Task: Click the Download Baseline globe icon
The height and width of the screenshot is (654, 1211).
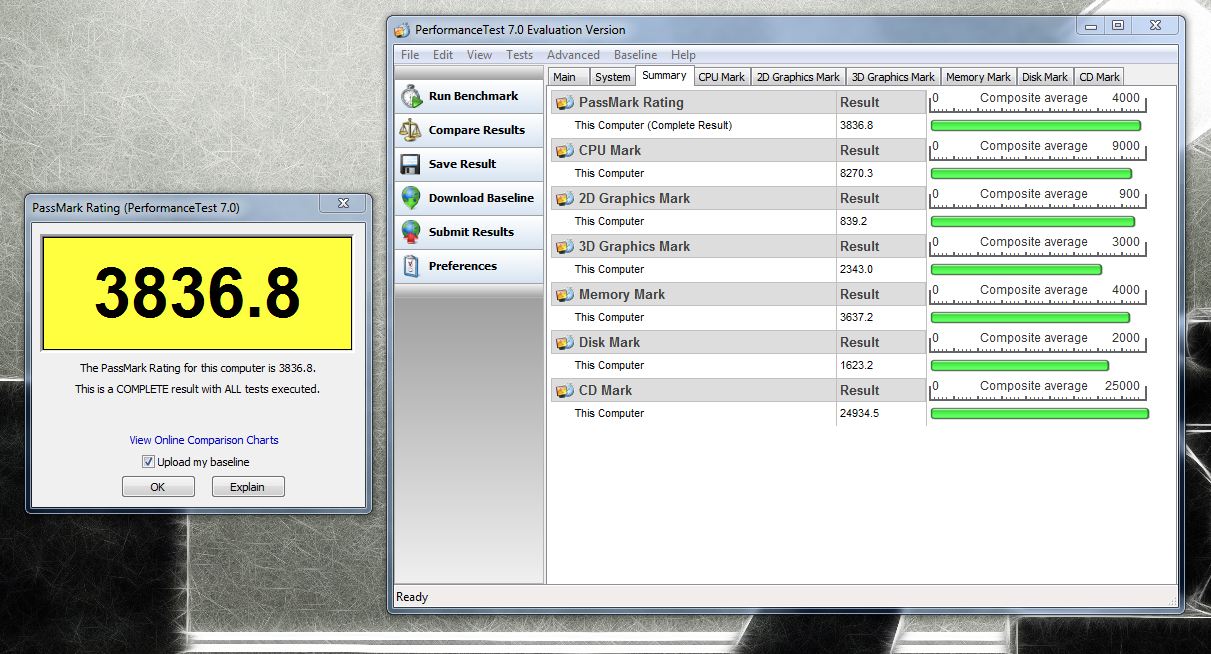Action: pyautogui.click(x=411, y=198)
